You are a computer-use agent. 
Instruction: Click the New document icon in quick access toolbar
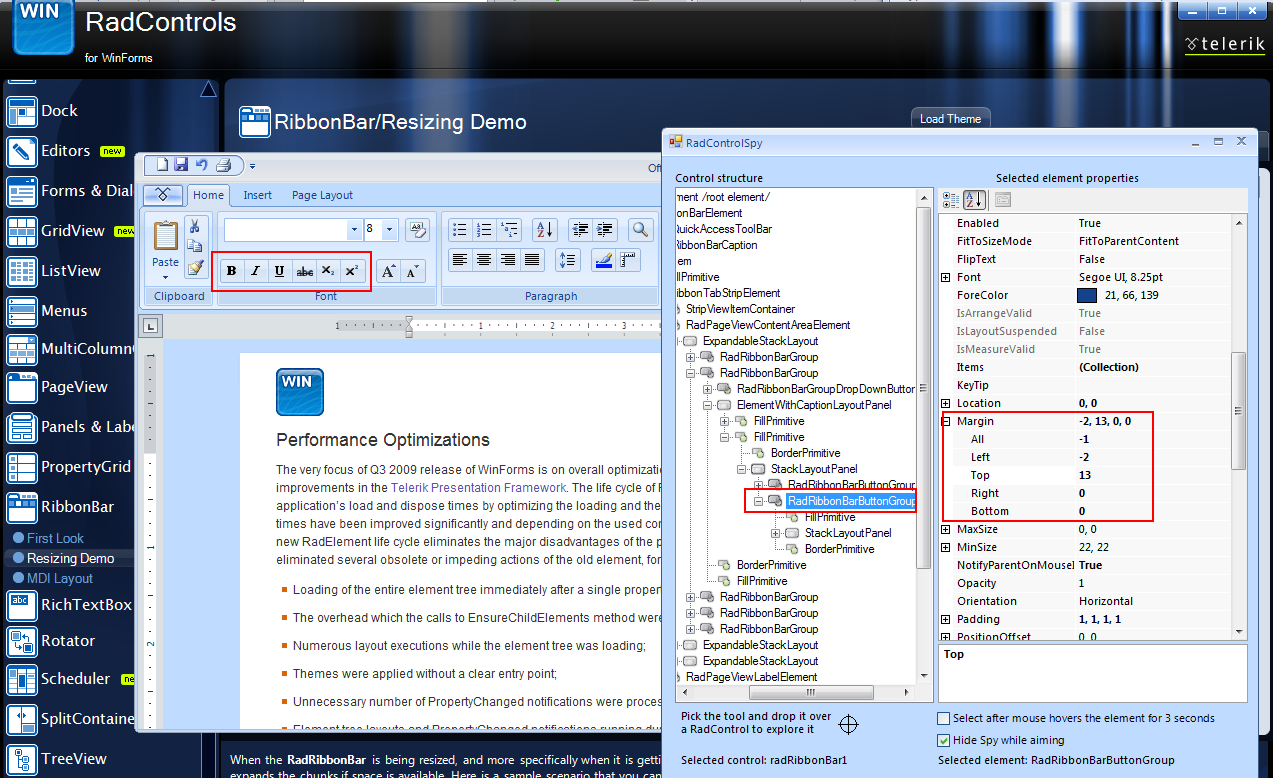(162, 165)
